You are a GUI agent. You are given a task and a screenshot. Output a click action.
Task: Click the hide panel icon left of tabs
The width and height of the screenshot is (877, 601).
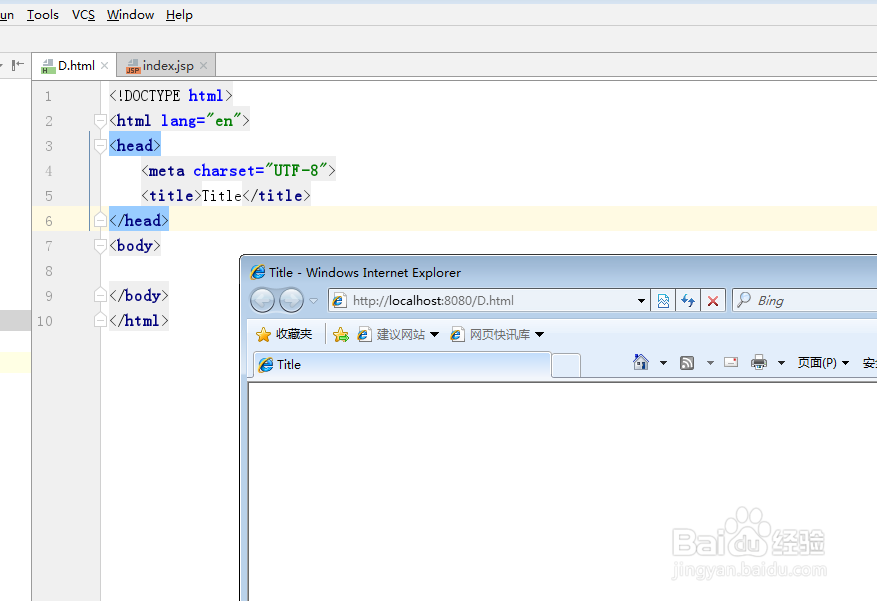pyautogui.click(x=18, y=65)
